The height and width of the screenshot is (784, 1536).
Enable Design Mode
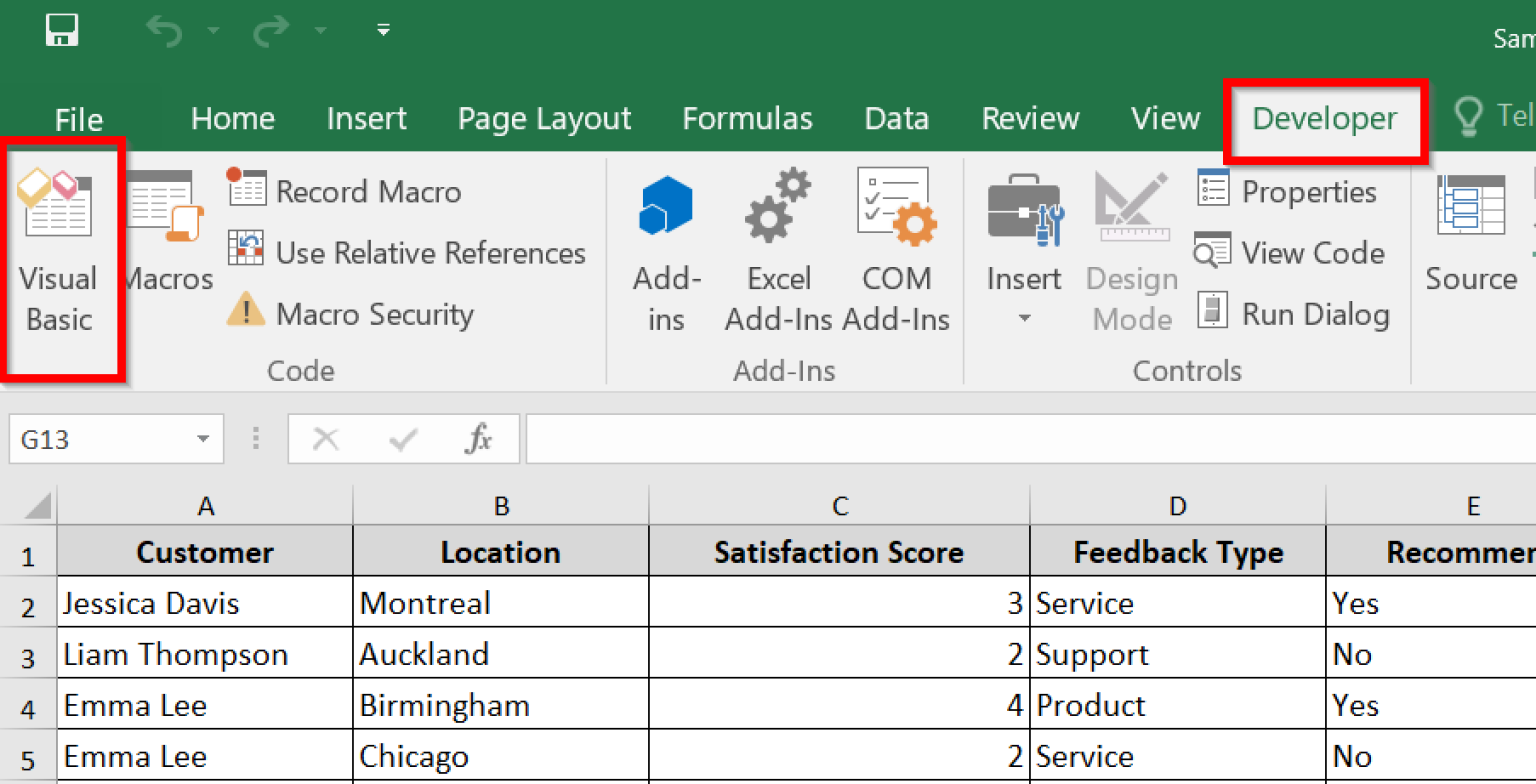[1131, 250]
